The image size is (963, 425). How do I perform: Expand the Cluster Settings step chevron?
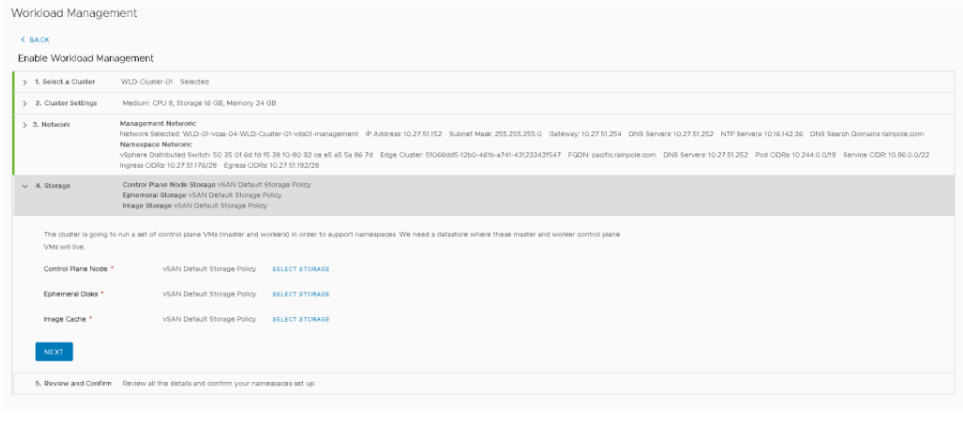(x=25, y=103)
